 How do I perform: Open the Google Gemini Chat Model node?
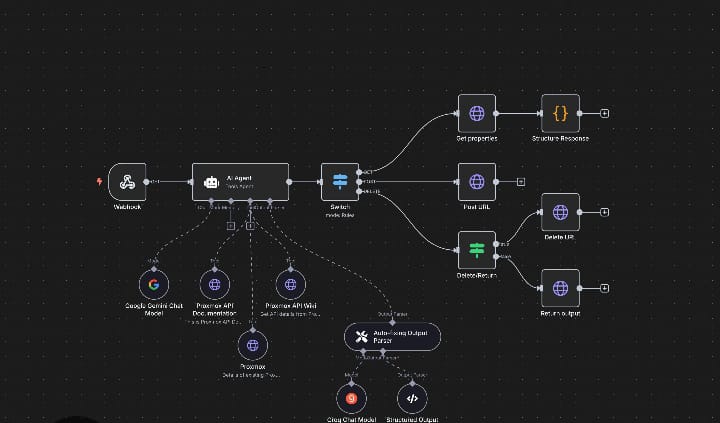tap(154, 285)
